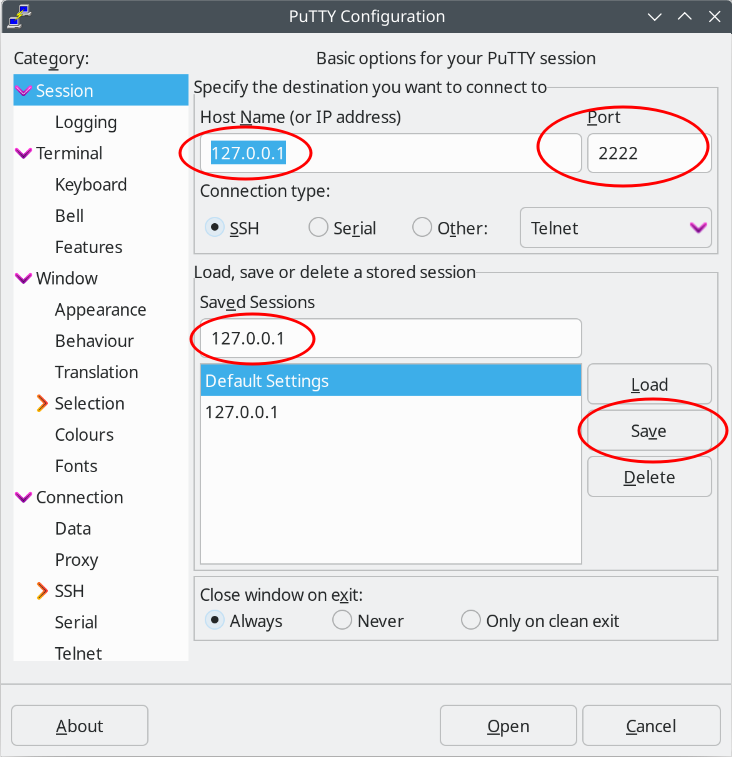Image resolution: width=732 pixels, height=757 pixels.
Task: Click into the Port field
Action: [x=648, y=153]
